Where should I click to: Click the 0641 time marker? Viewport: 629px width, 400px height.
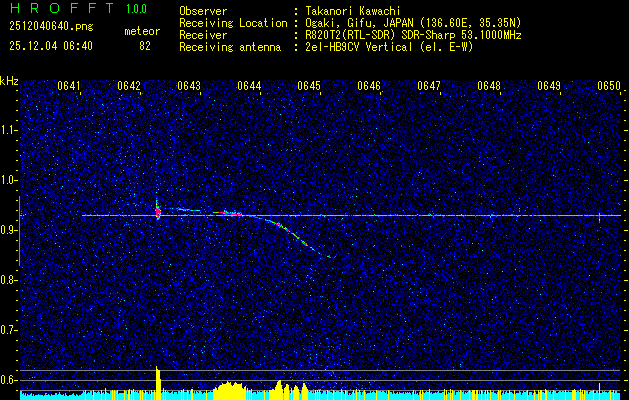pos(69,86)
